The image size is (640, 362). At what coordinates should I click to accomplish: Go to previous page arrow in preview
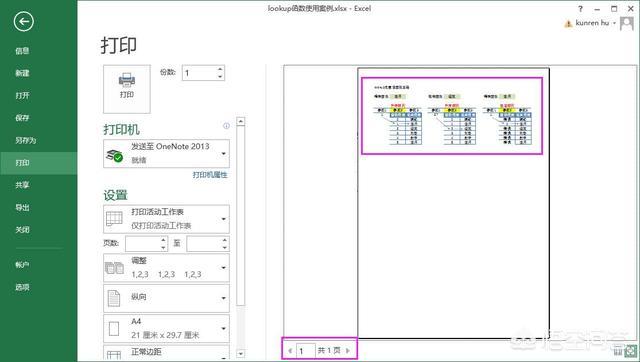pyautogui.click(x=290, y=350)
